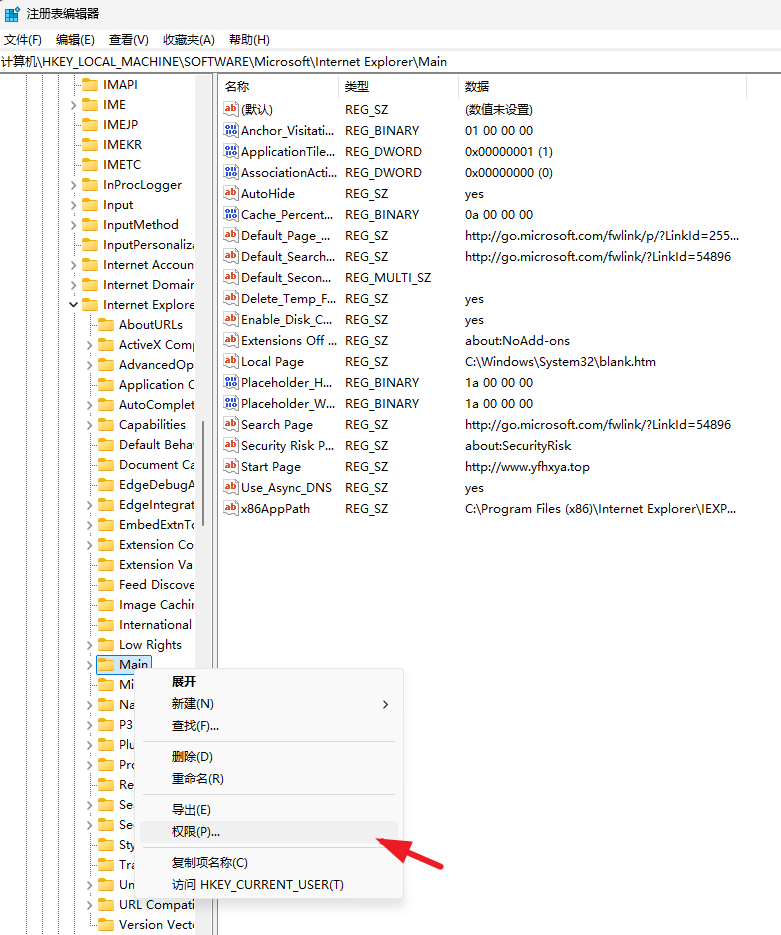Collapse the Internet Explorer tree node

[74, 305]
